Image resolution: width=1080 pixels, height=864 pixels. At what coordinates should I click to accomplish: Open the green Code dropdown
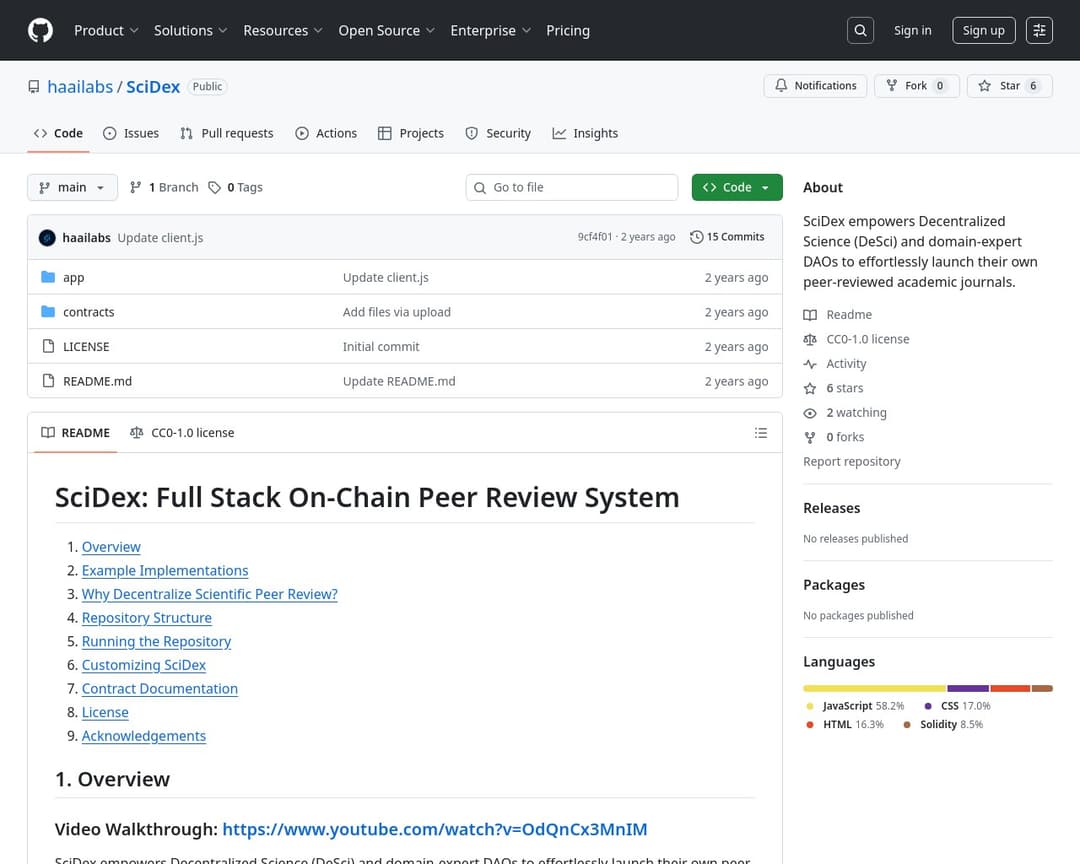tap(737, 187)
